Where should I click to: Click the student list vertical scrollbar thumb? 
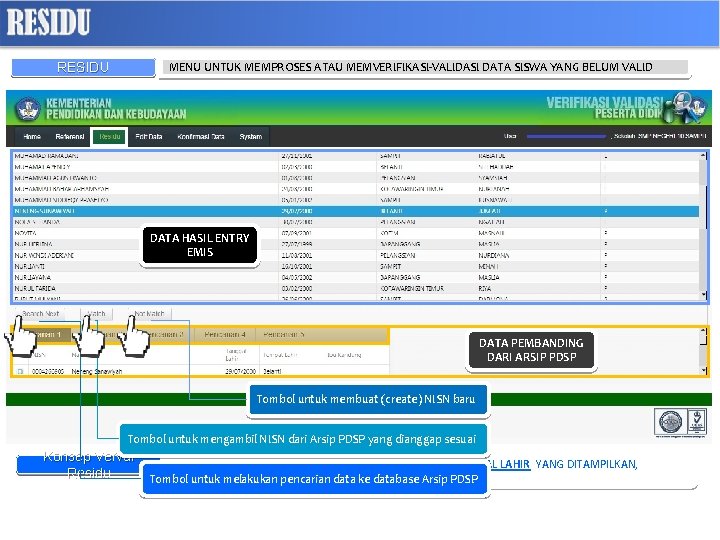[x=703, y=207]
